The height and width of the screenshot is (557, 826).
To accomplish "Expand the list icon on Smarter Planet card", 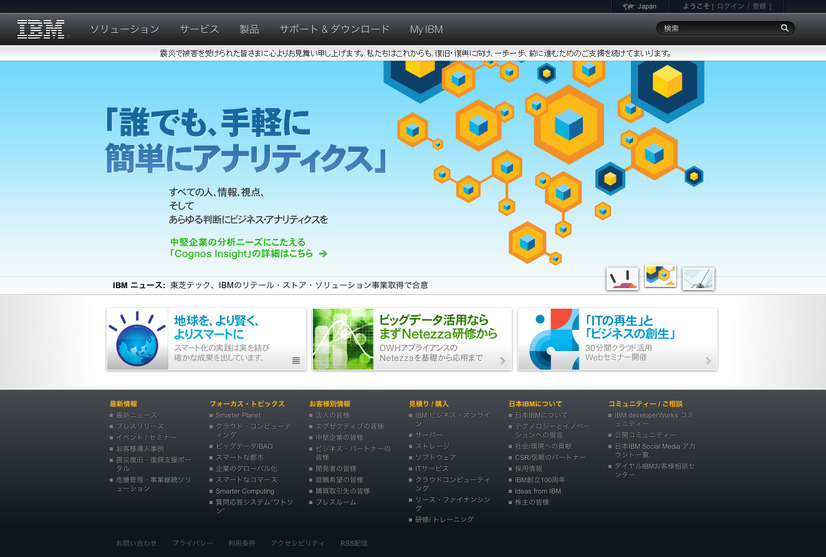I will pyautogui.click(x=296, y=360).
